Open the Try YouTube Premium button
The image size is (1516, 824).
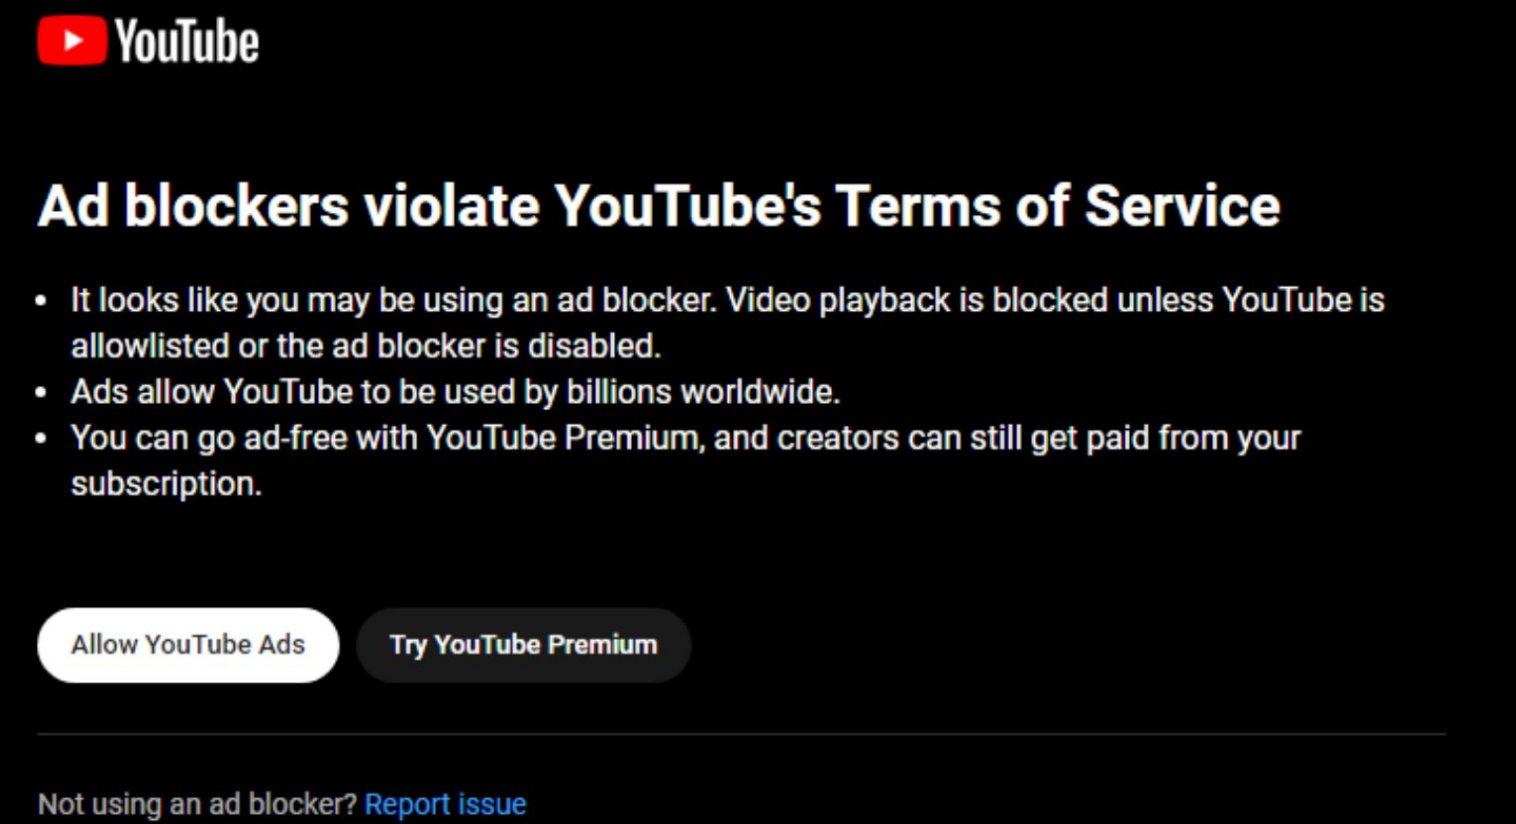click(x=523, y=645)
